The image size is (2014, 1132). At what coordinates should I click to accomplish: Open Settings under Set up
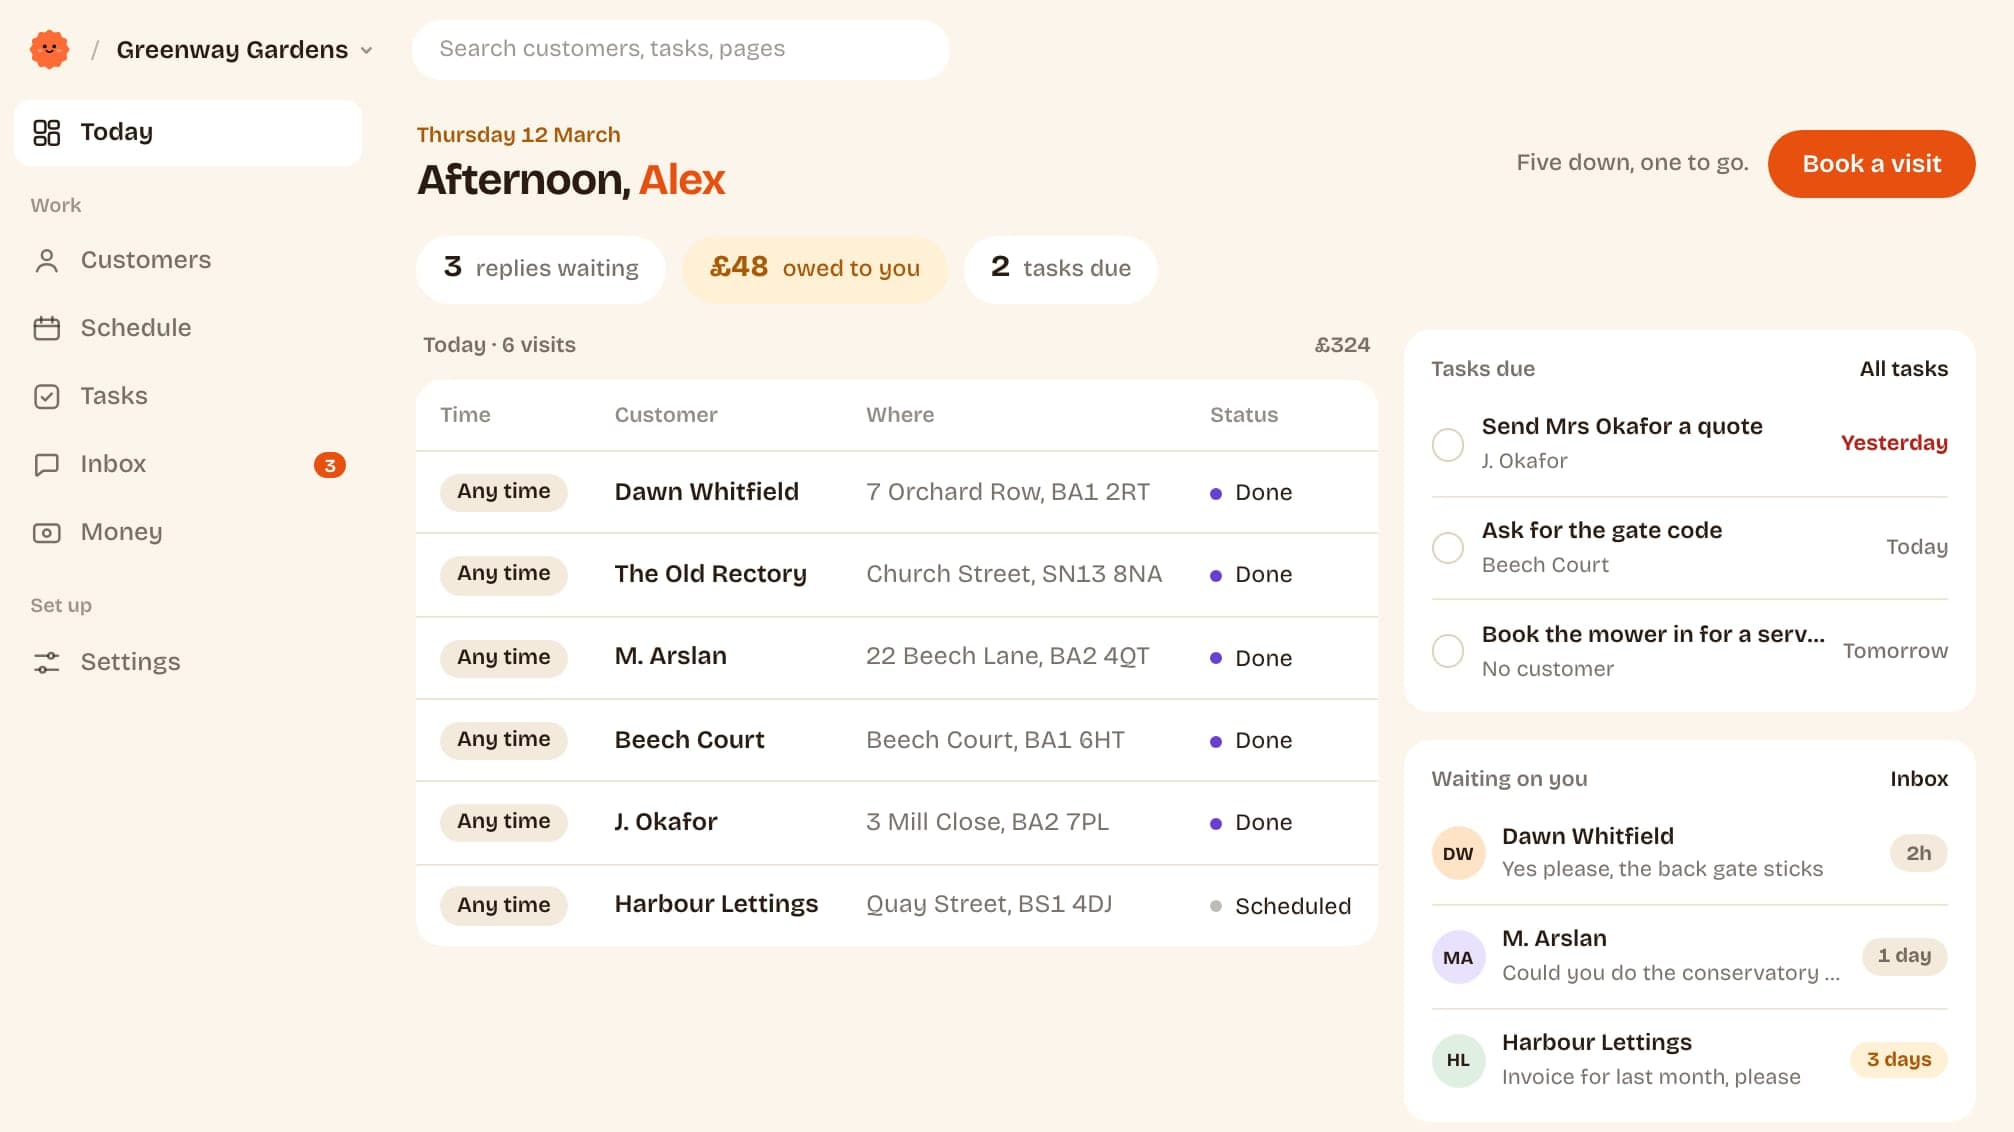(x=188, y=662)
